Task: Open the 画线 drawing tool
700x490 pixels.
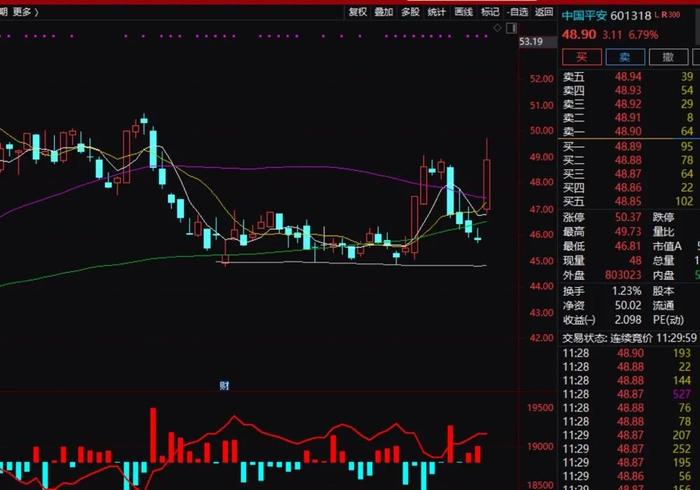Action: tap(463, 12)
